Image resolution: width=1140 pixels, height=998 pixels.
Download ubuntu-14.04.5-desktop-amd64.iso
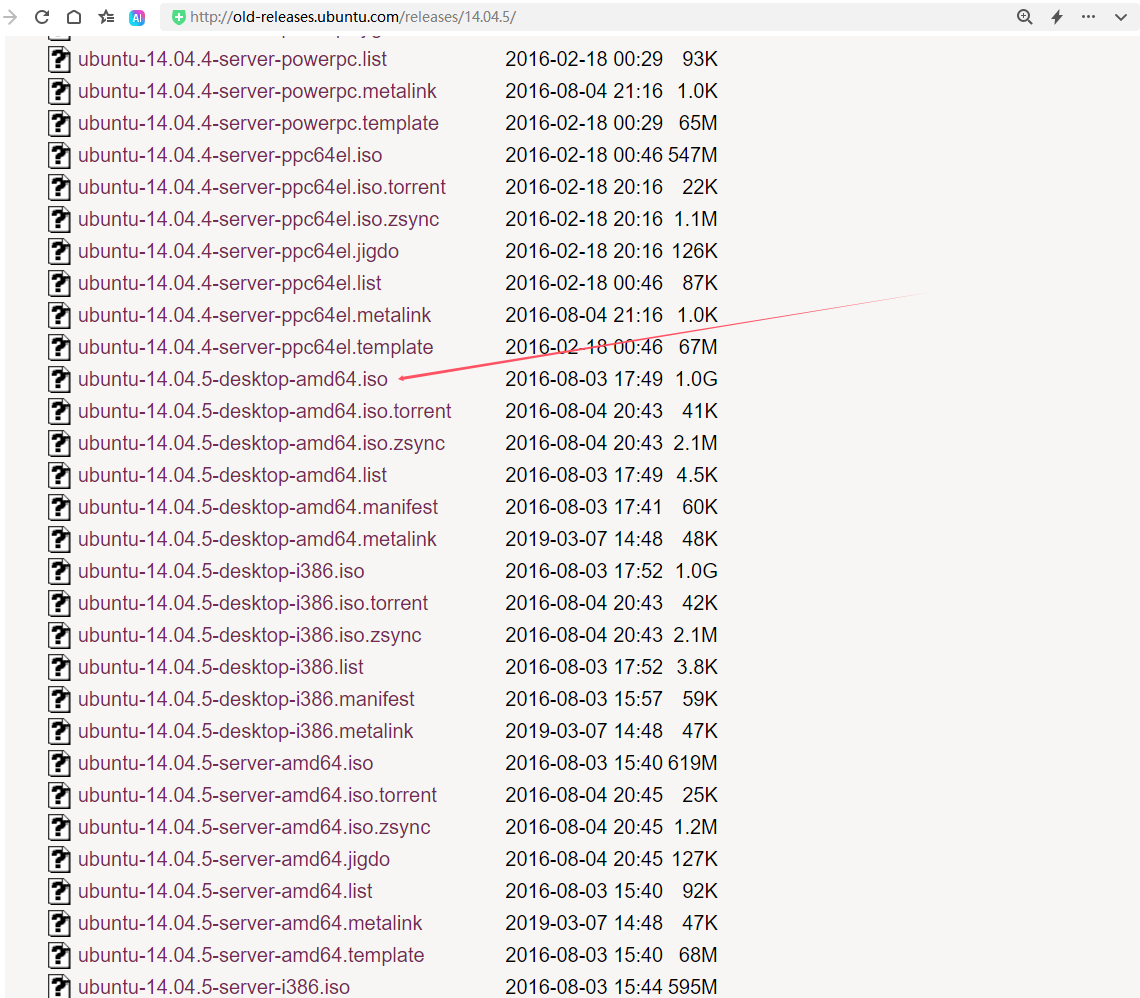click(233, 379)
